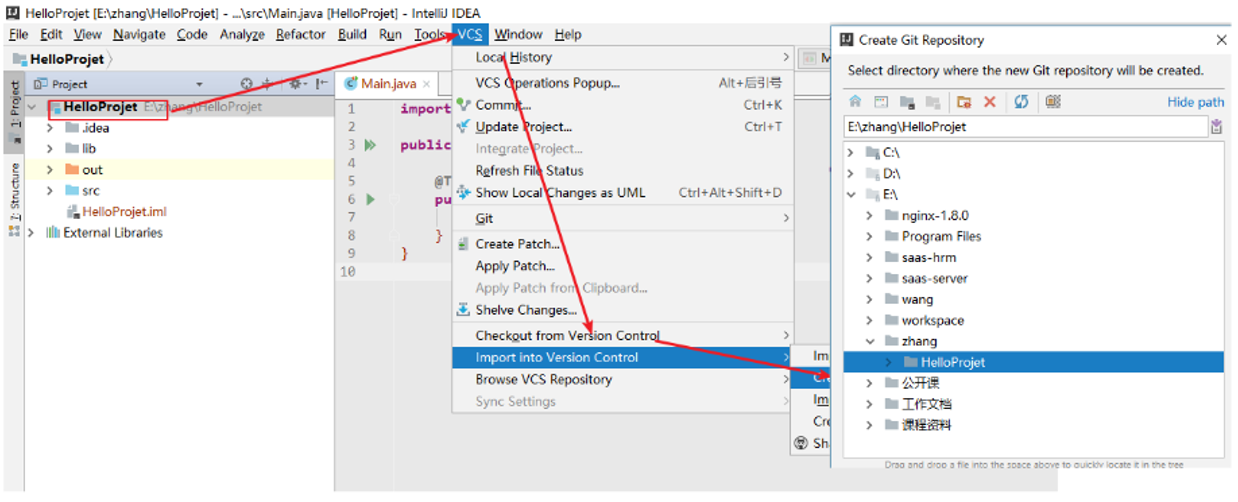The width and height of the screenshot is (1238, 502).
Task: Collapse the E:\ drive in dialog
Action: click(x=851, y=195)
